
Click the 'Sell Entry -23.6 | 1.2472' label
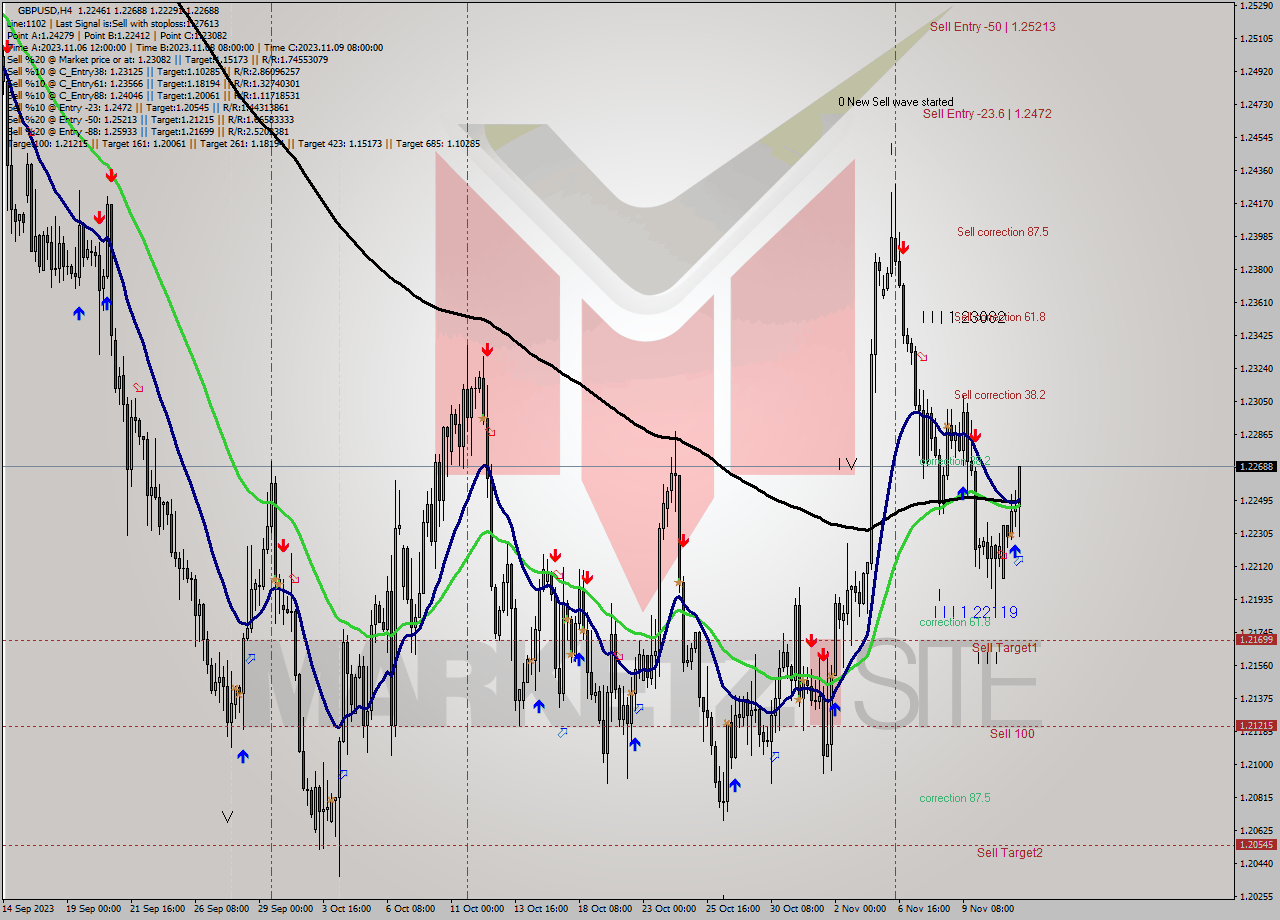point(987,114)
